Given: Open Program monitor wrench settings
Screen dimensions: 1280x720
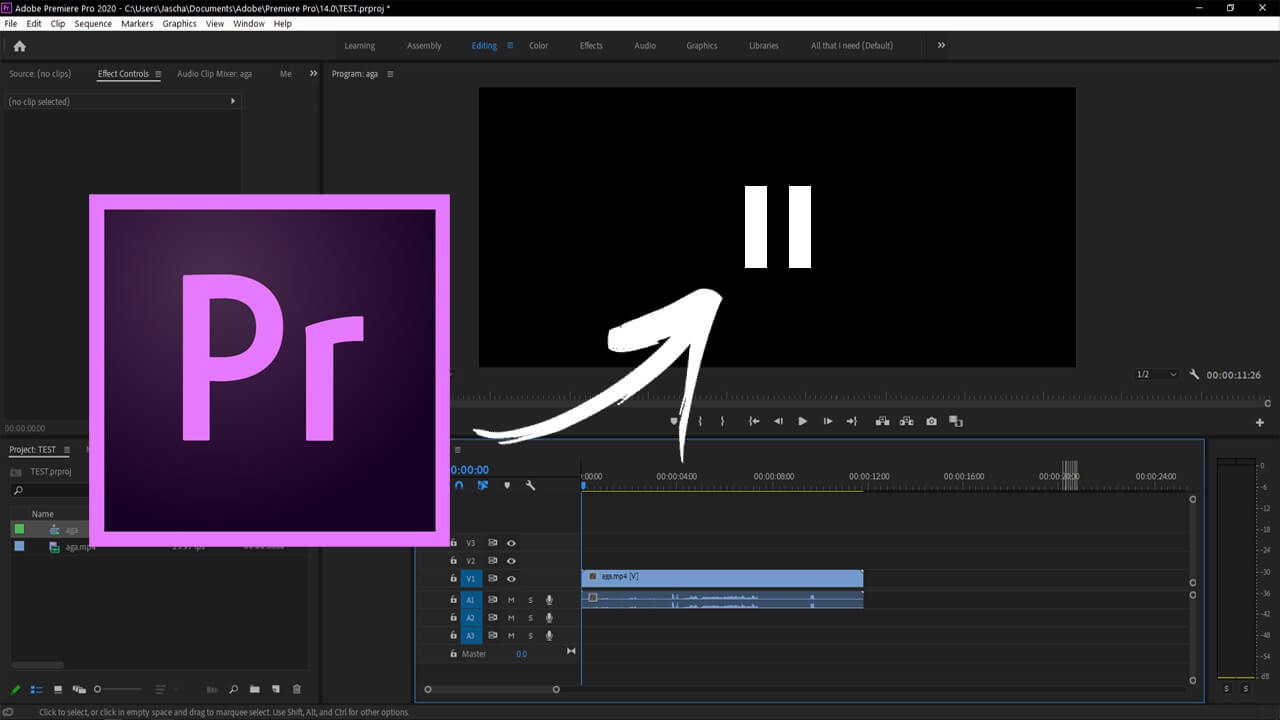Looking at the screenshot, I should [x=1194, y=375].
